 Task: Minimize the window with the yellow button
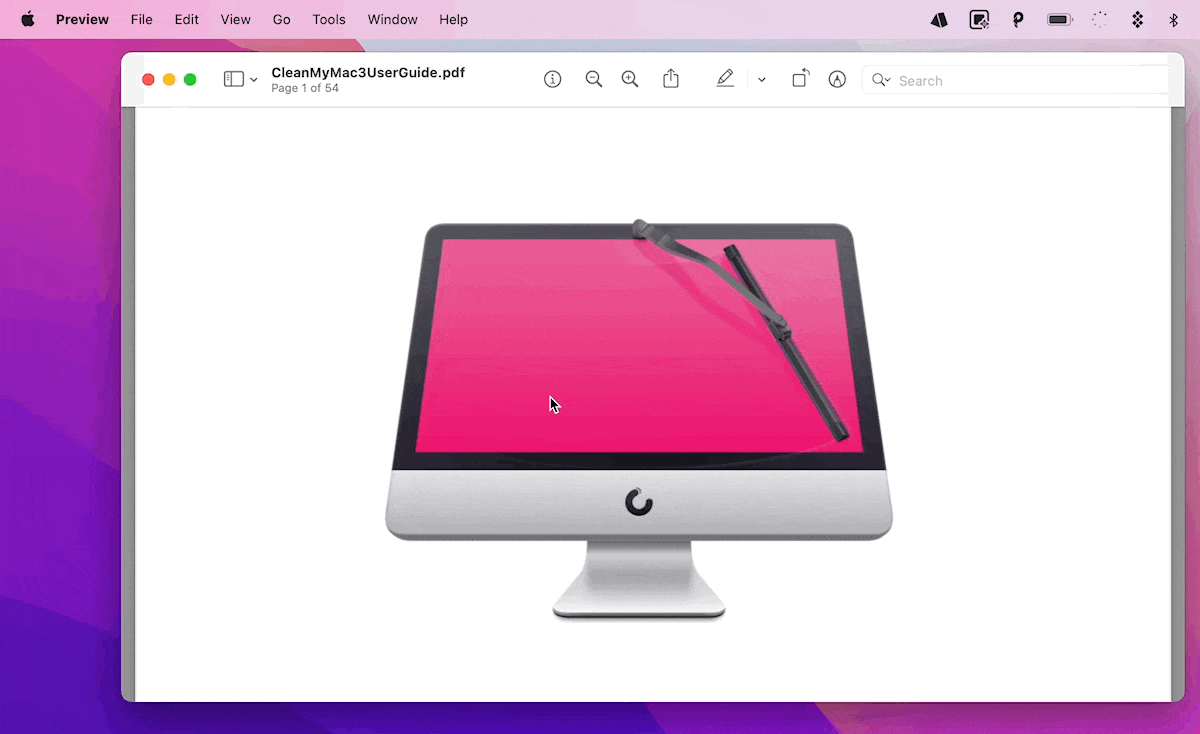coord(169,79)
